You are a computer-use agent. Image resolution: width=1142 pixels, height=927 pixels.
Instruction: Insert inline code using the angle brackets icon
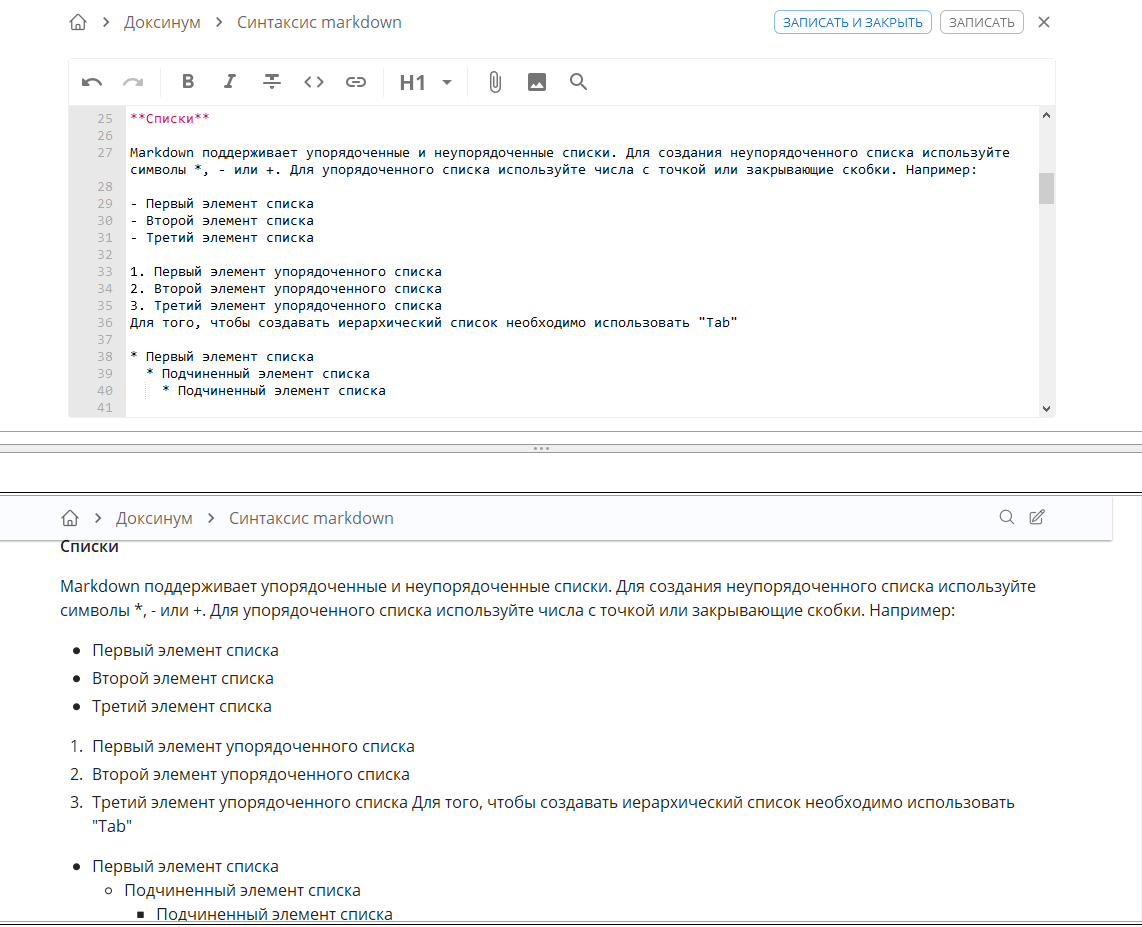tap(313, 82)
